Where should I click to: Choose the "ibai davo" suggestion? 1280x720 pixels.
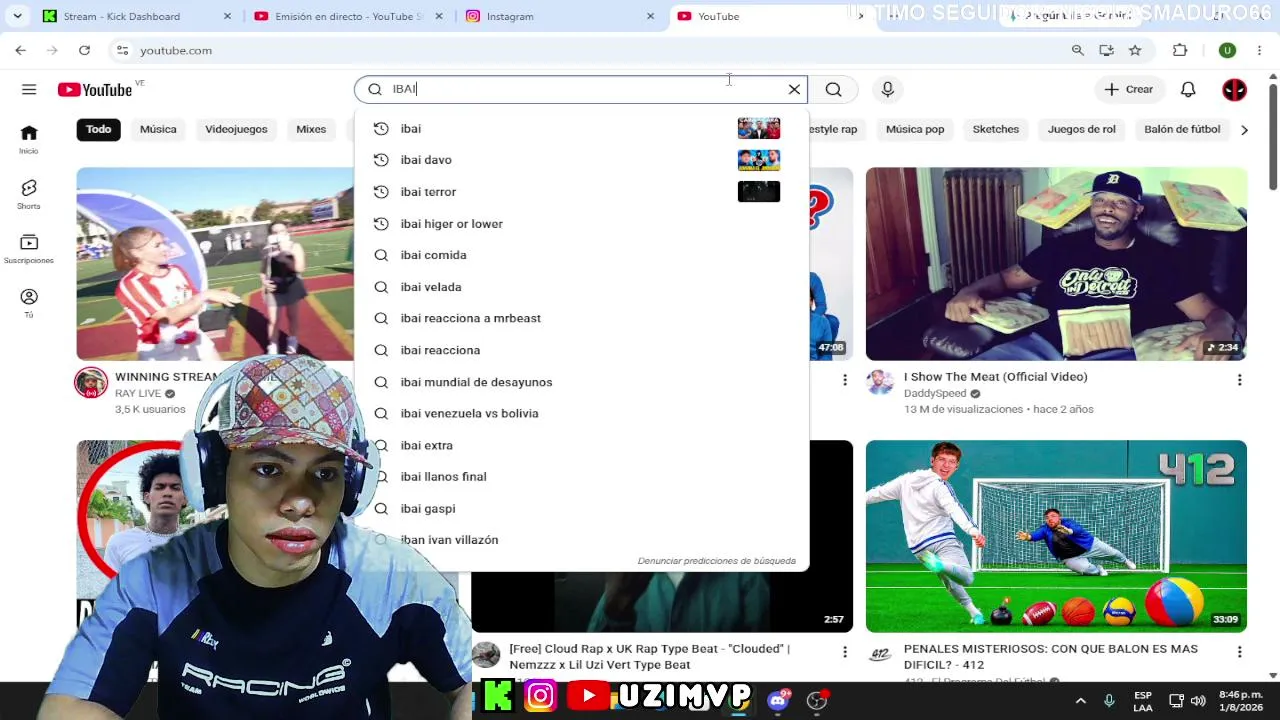(580, 160)
